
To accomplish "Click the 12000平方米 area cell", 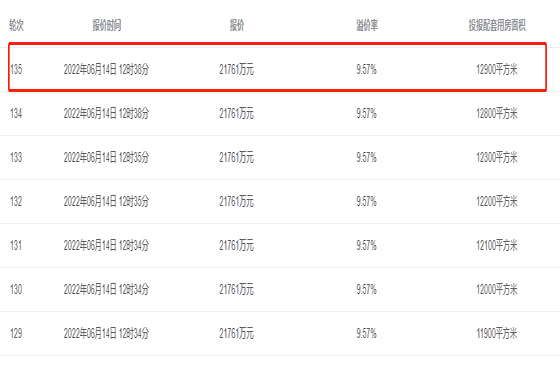I will (497, 289).
